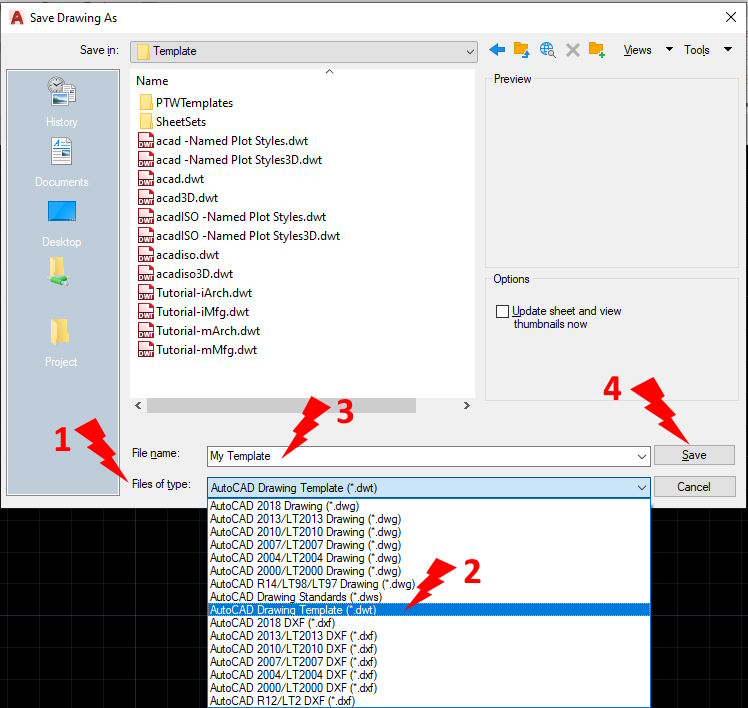This screenshot has height=708, width=748.
Task: Select the acadiso.dwt template file
Action: pos(178,255)
